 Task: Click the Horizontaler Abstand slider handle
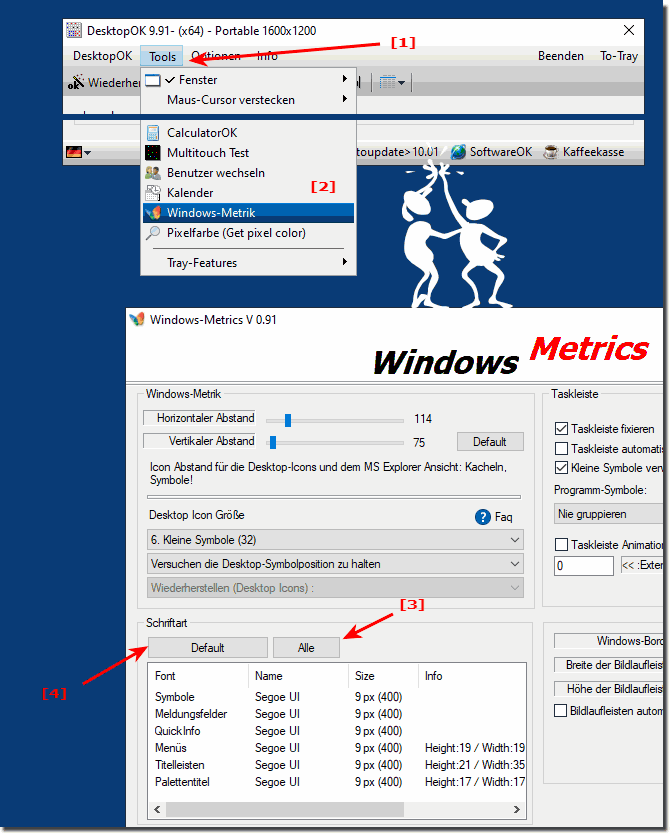288,420
